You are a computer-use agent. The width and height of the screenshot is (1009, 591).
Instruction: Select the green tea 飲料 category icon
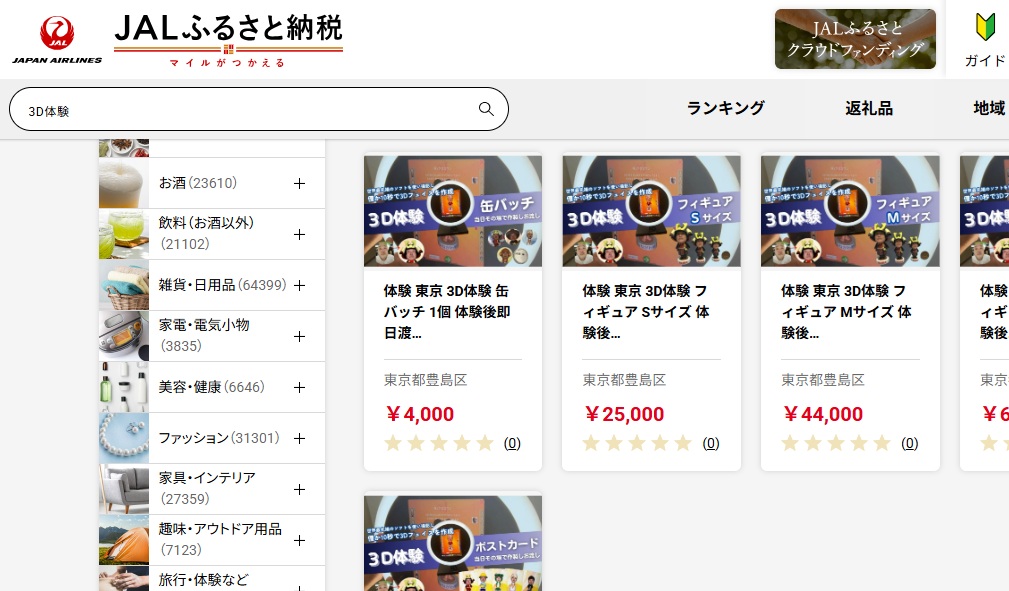tap(124, 234)
